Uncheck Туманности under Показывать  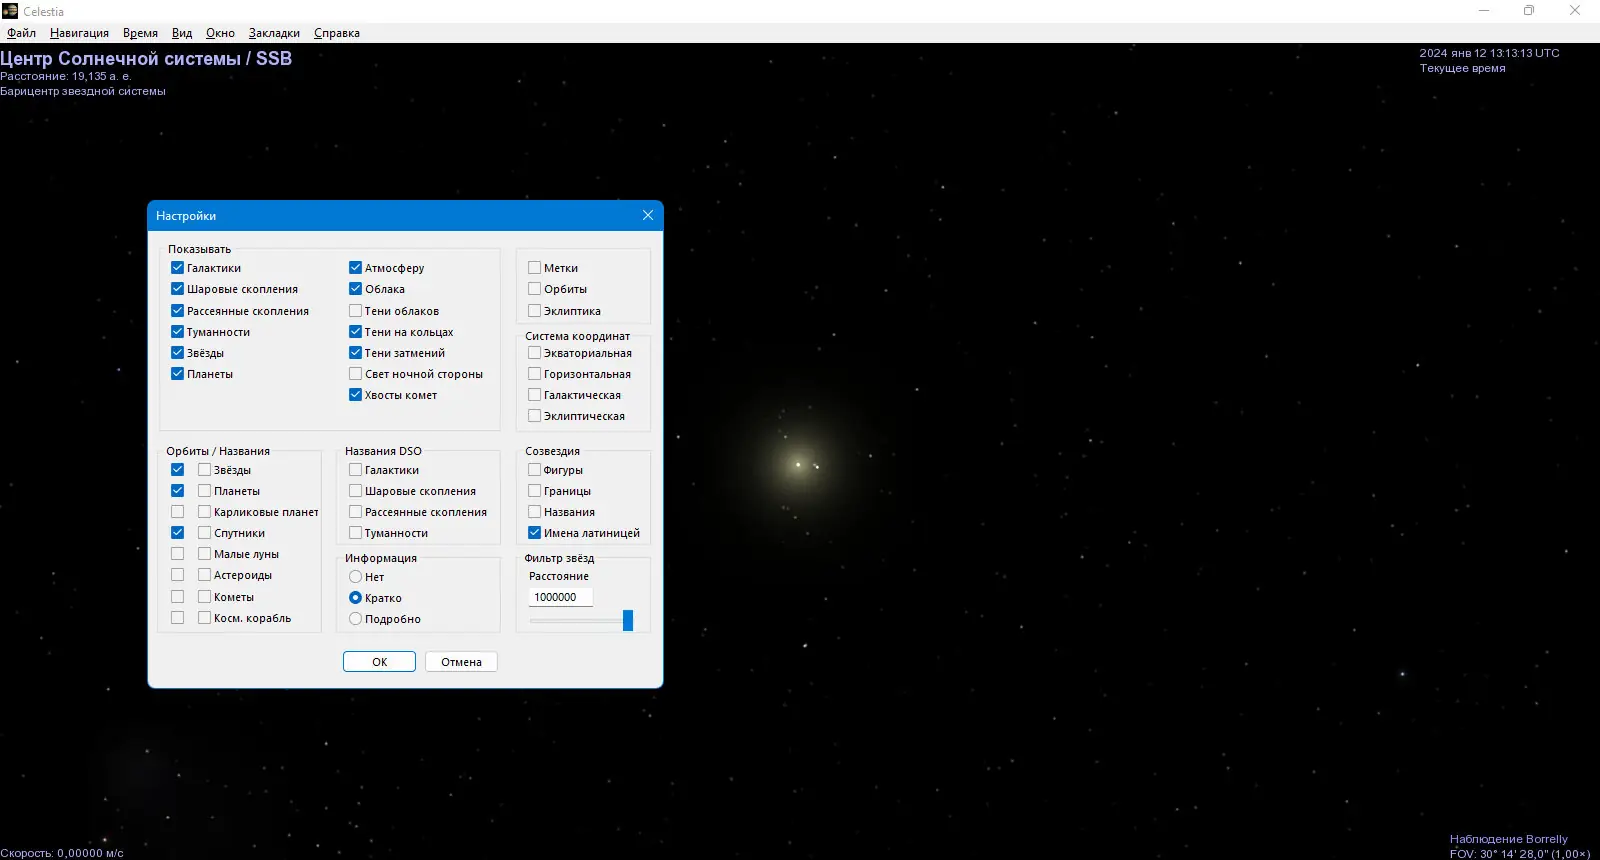(177, 332)
